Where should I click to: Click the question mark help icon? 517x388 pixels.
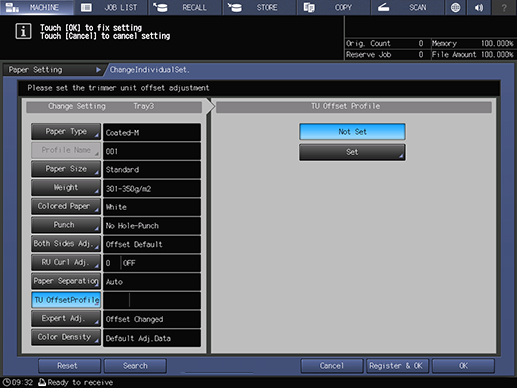click(504, 7)
